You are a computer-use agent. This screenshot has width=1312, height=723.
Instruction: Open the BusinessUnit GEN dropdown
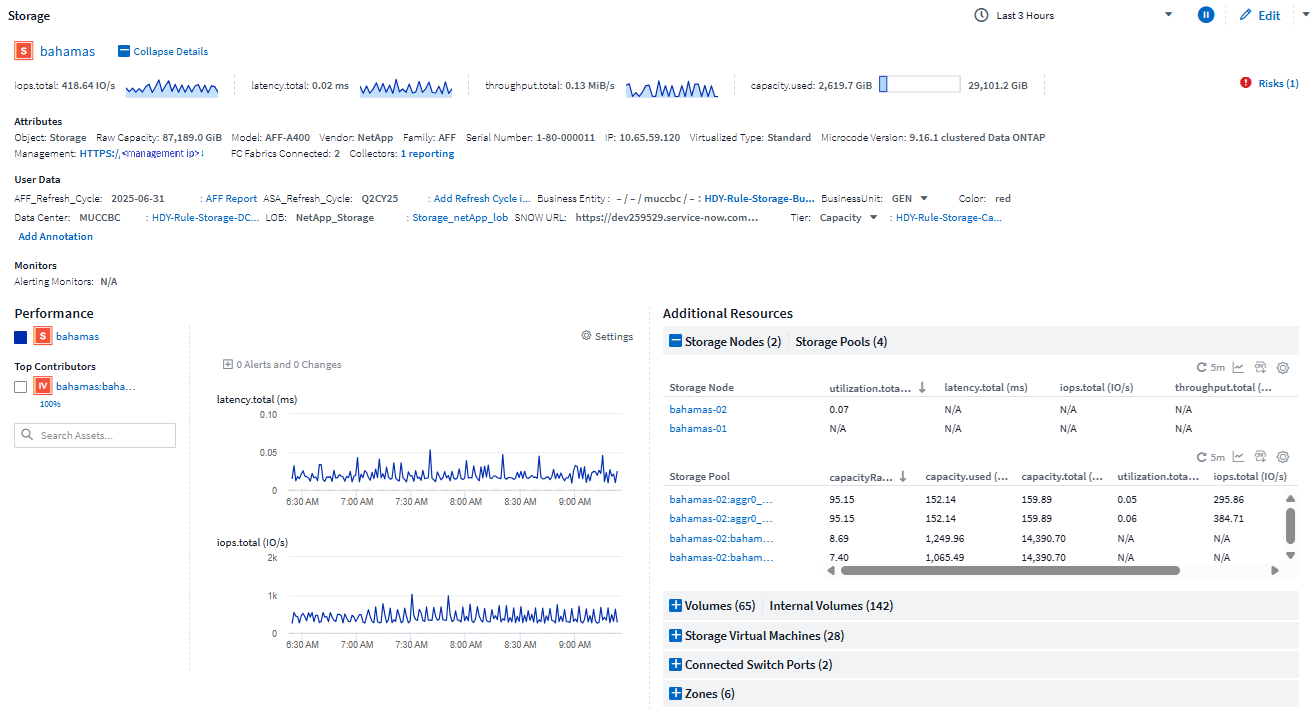coord(925,198)
